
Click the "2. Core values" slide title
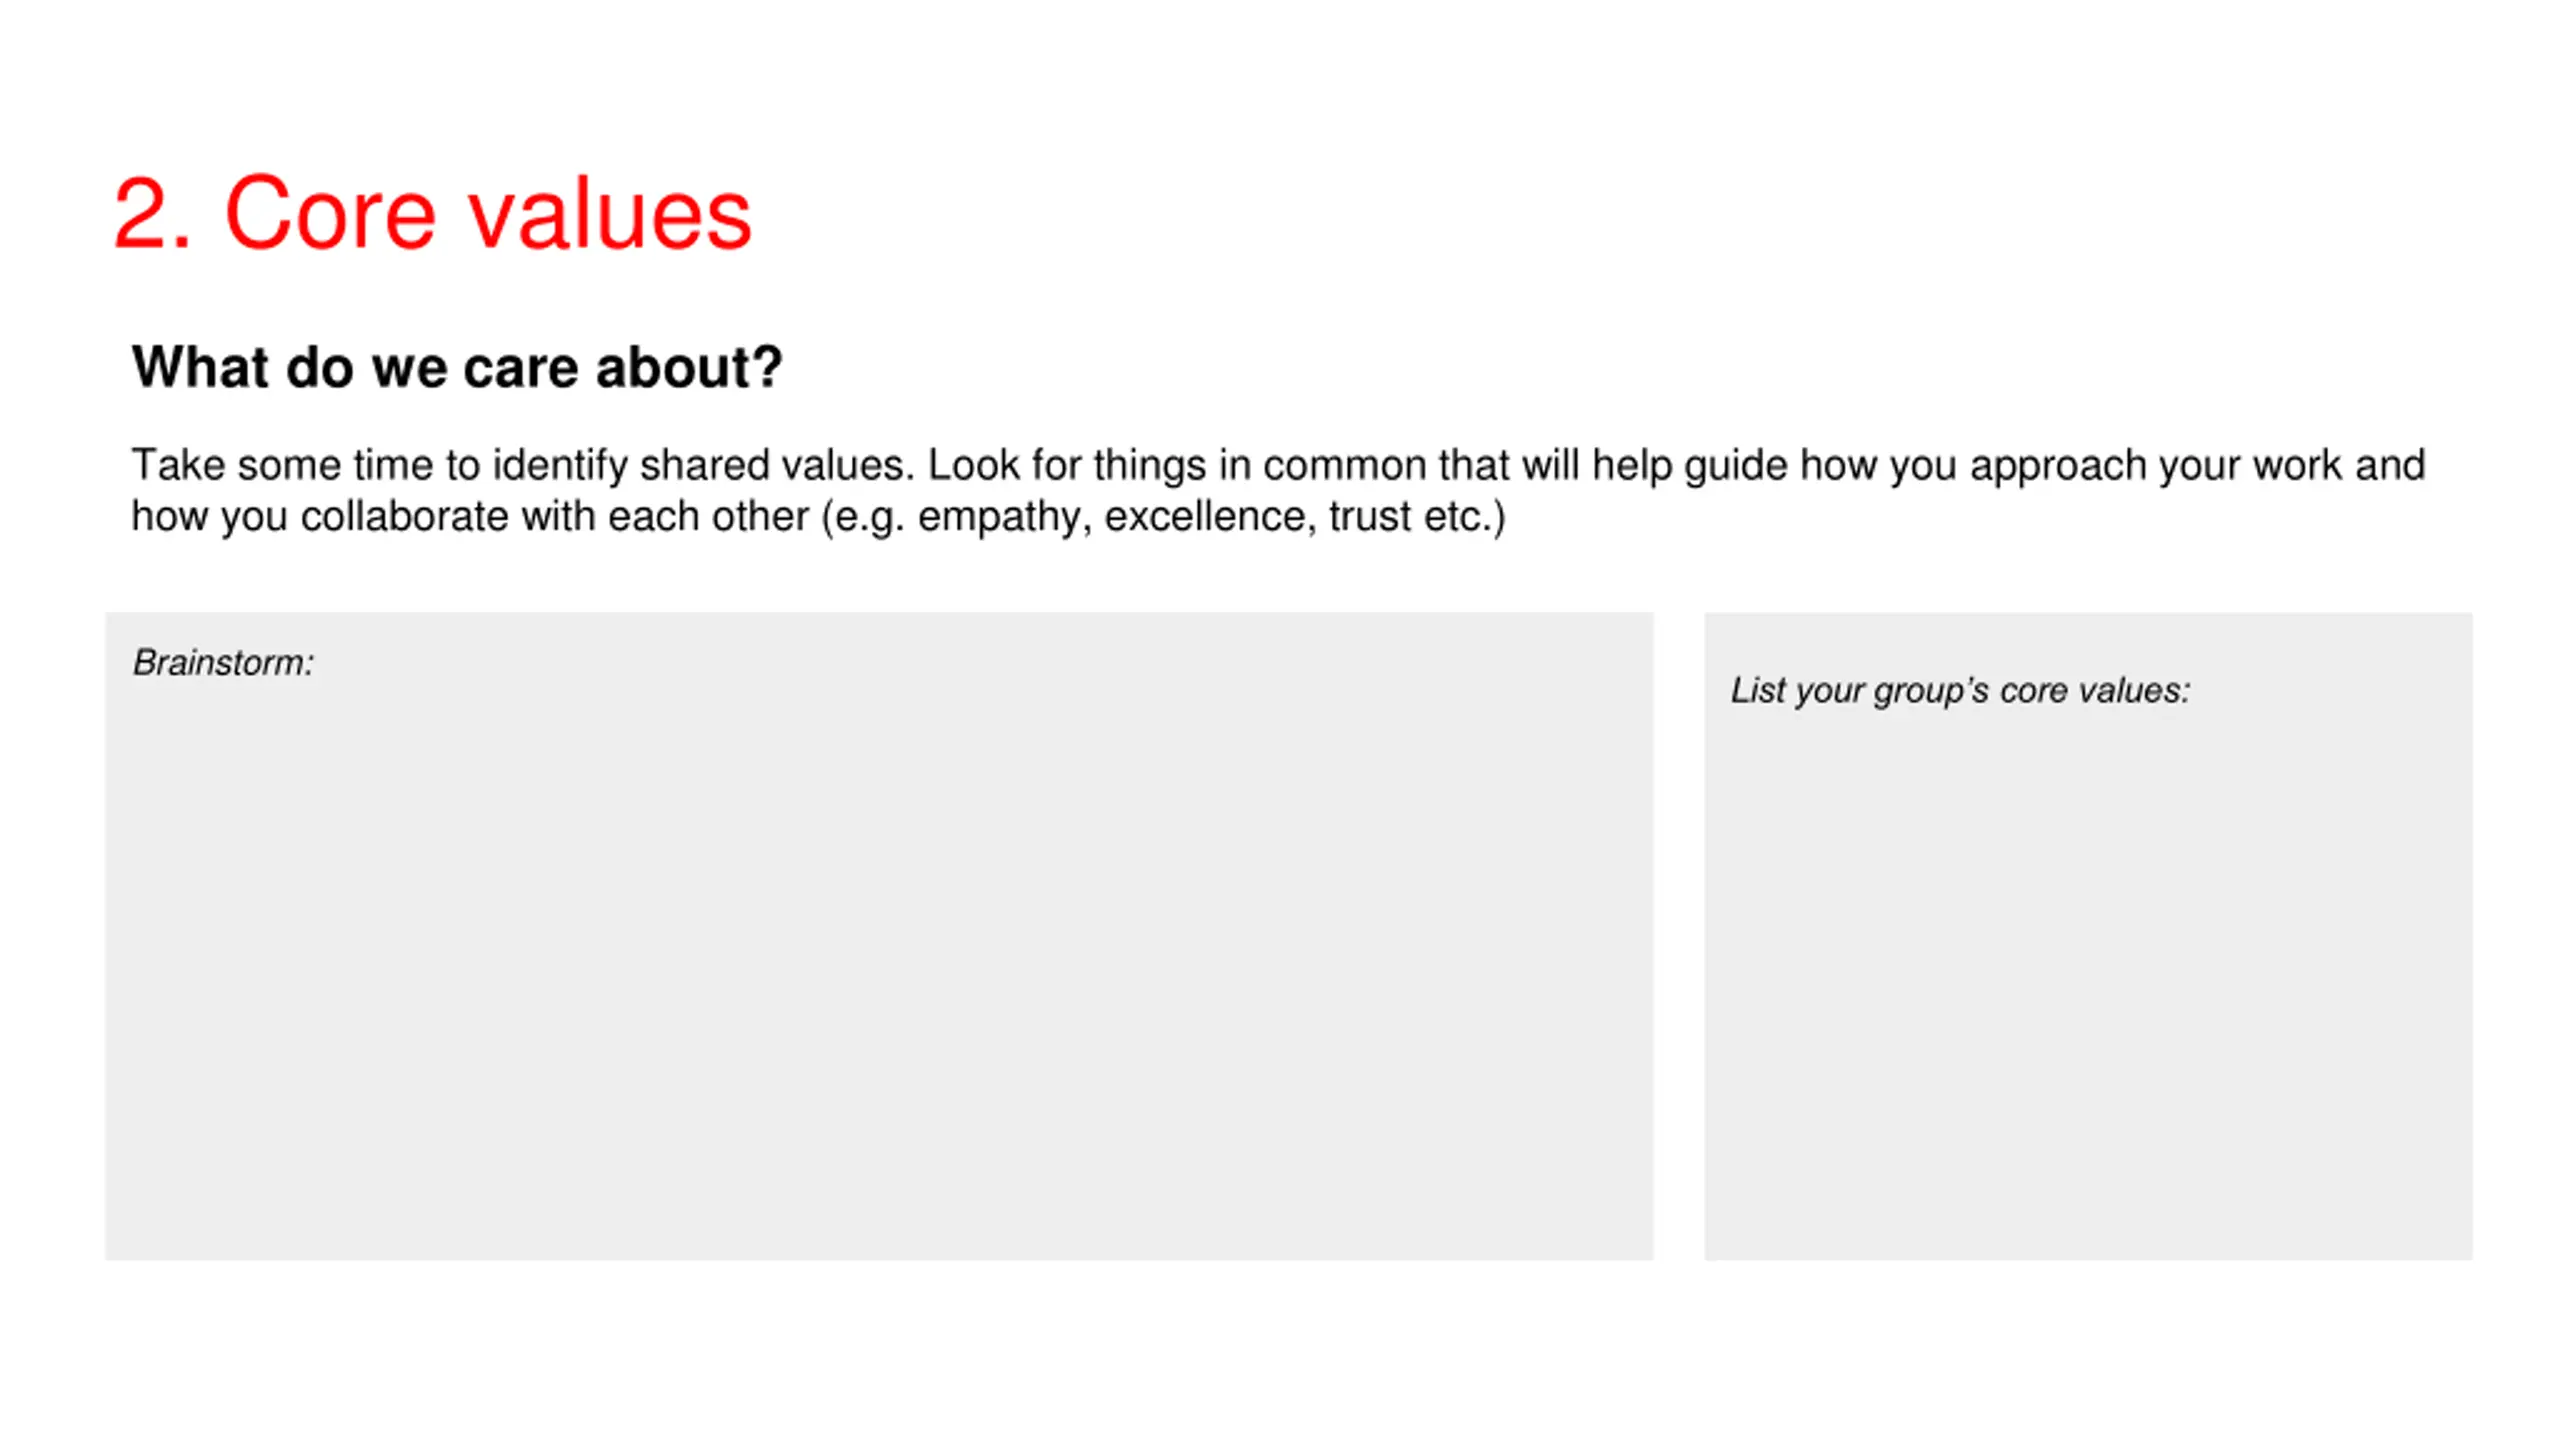pos(432,213)
